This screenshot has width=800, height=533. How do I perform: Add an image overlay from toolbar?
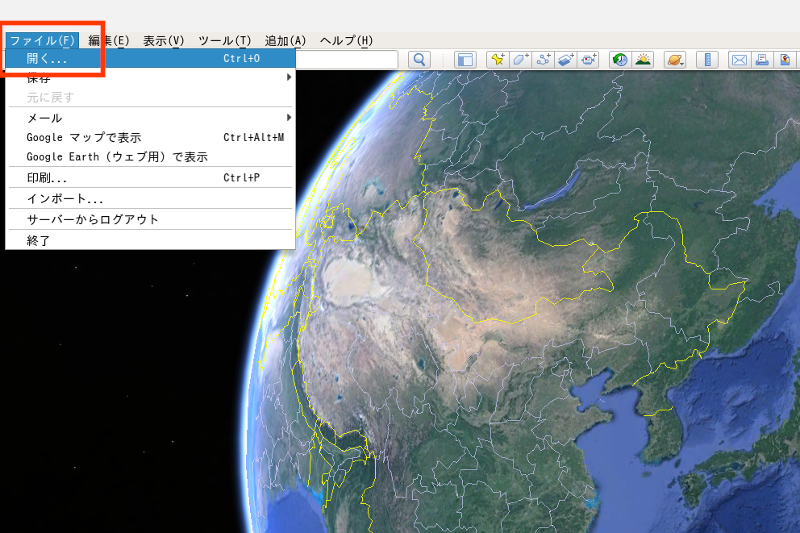pos(566,60)
